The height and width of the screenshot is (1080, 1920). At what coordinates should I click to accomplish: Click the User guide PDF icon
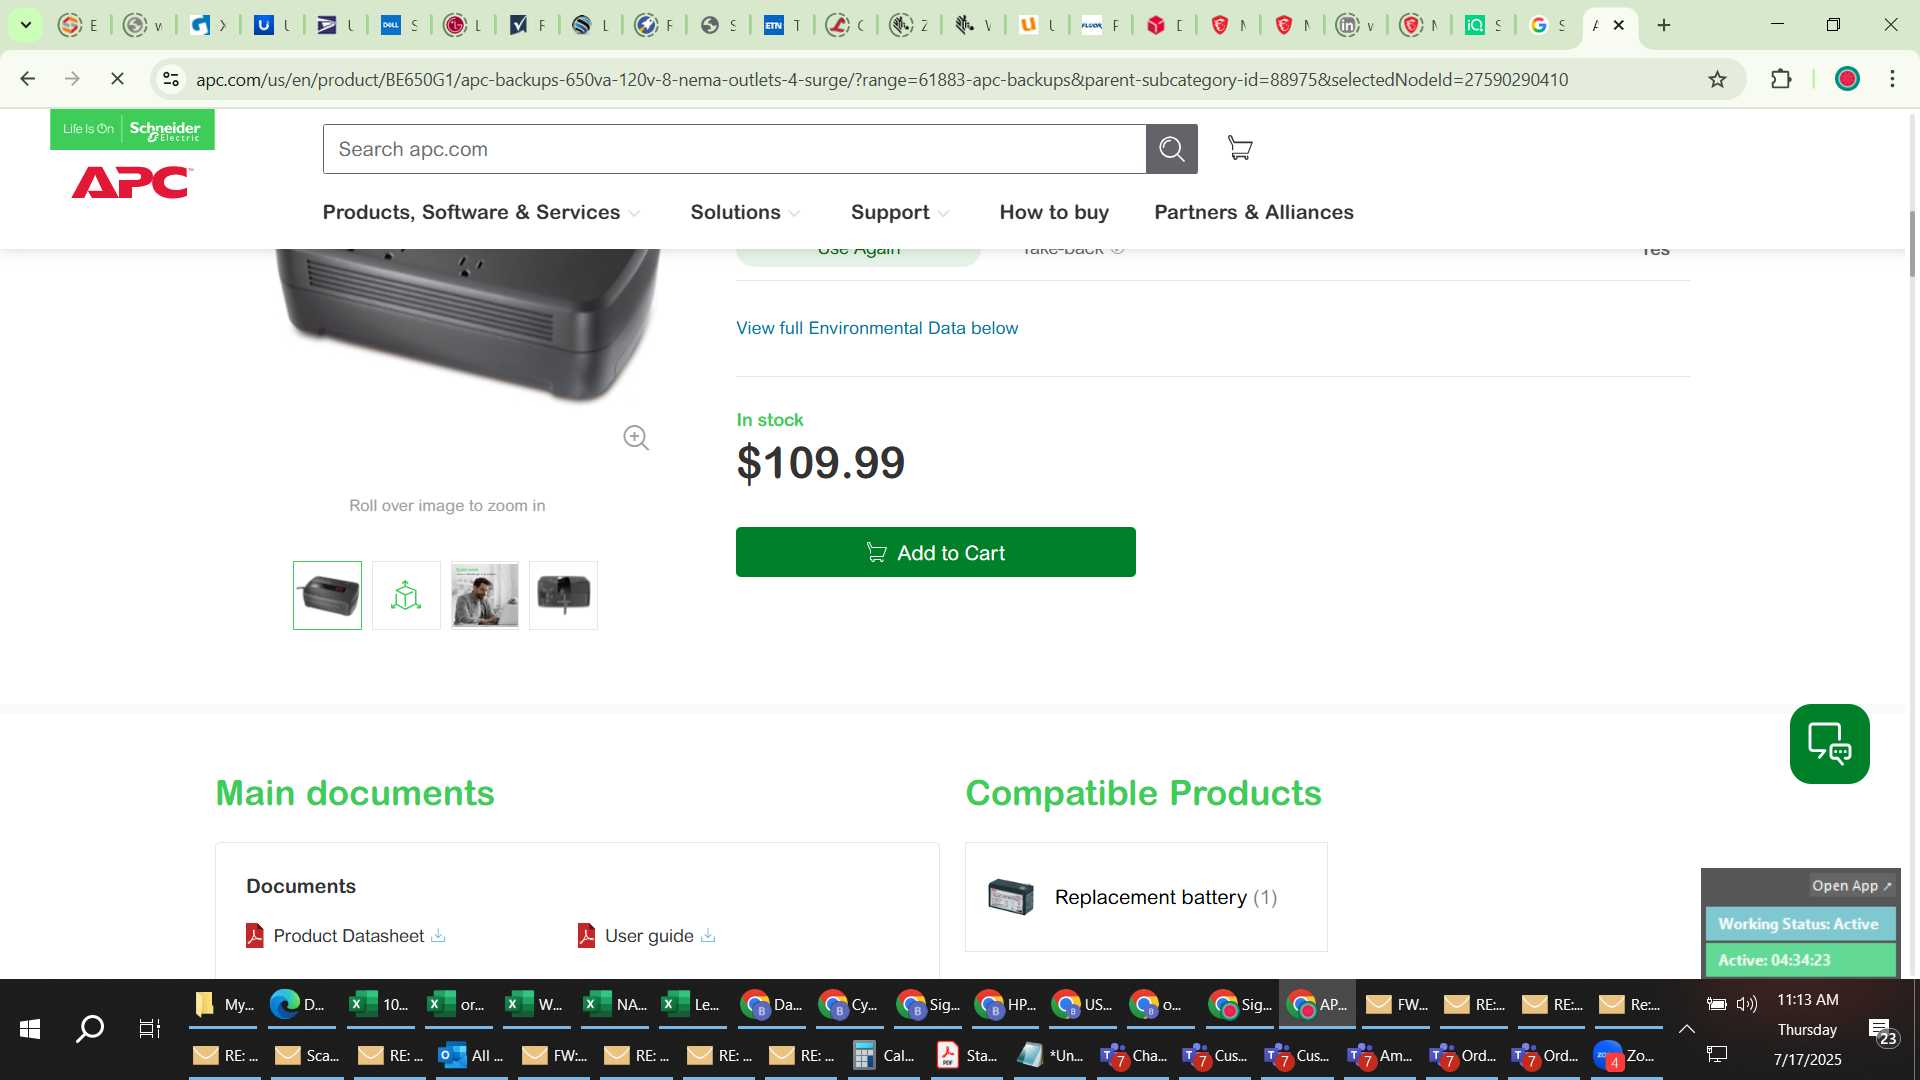(x=587, y=936)
